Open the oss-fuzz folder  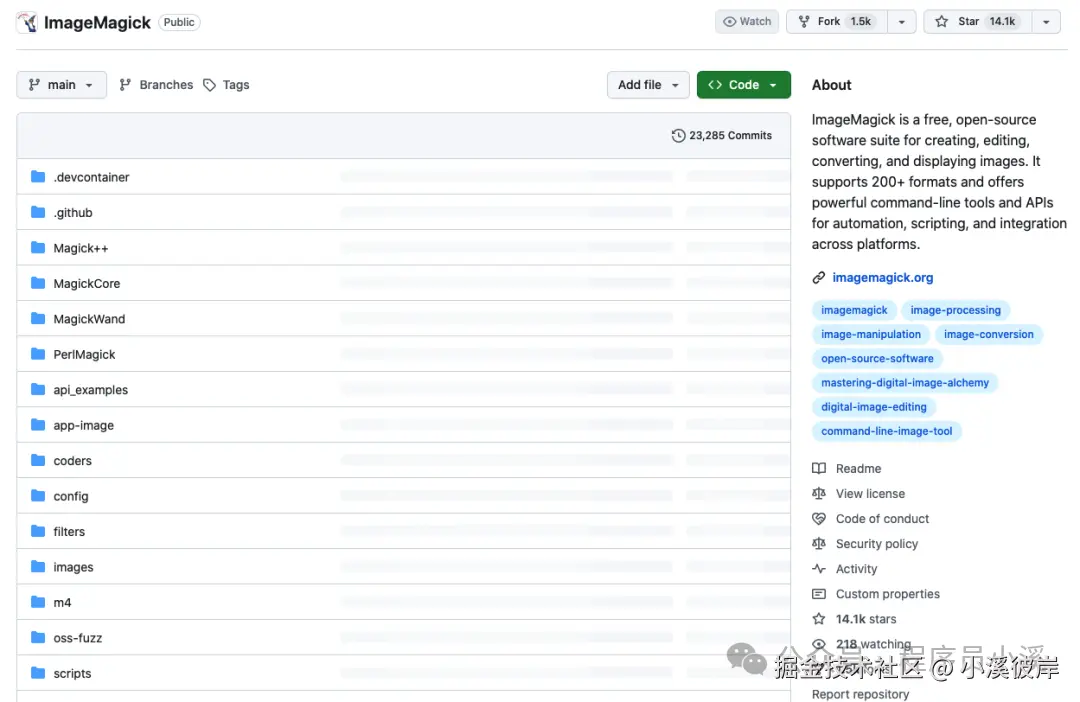(x=78, y=638)
